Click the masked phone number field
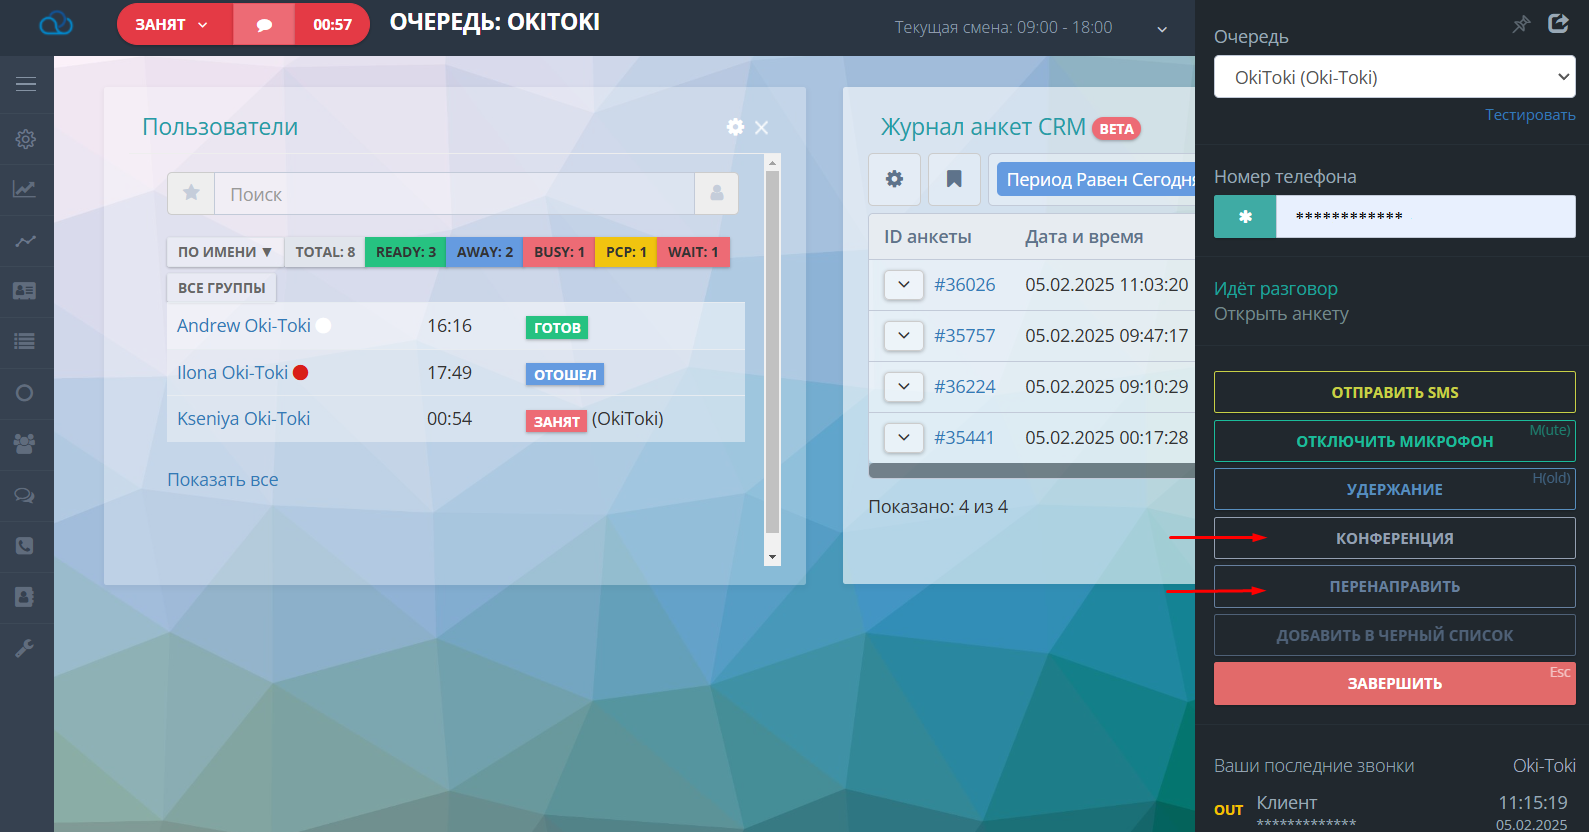Image resolution: width=1589 pixels, height=832 pixels. coord(1425,216)
